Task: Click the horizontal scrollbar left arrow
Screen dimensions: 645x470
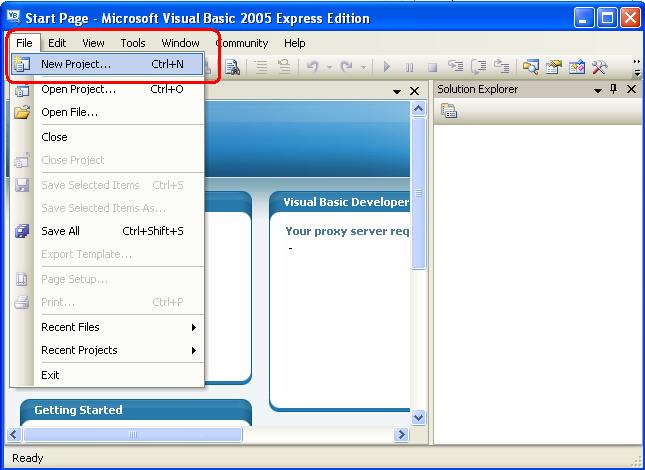Action: click(x=14, y=434)
